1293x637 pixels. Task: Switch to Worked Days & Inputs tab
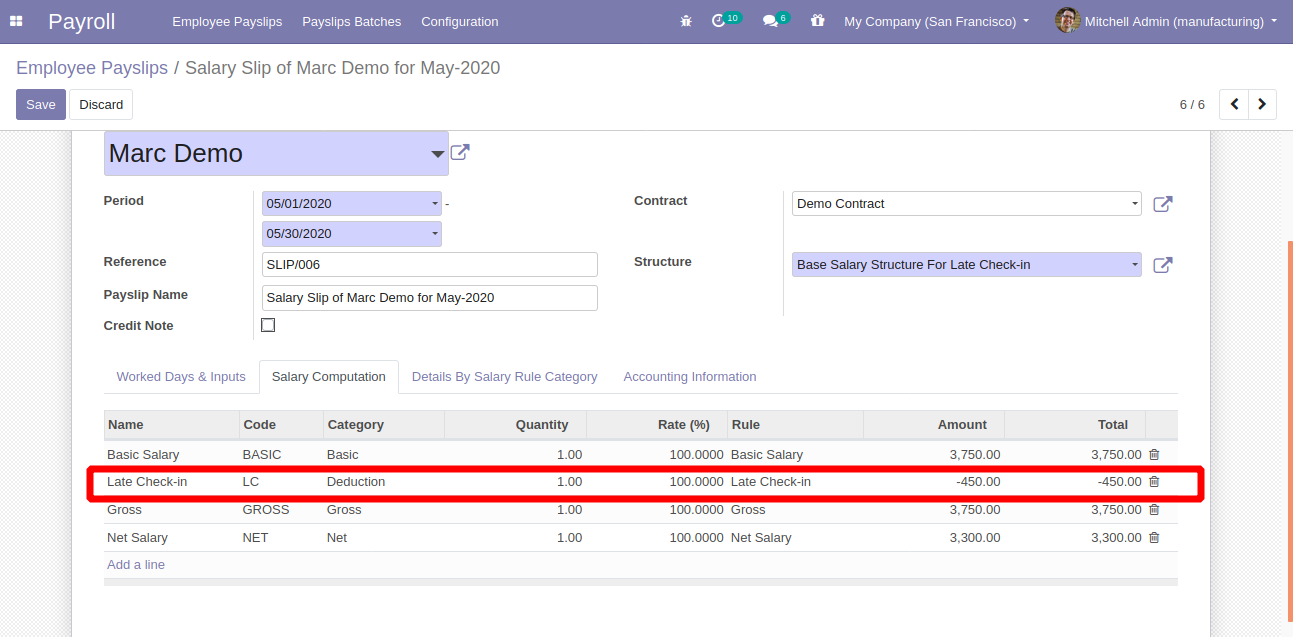(x=181, y=377)
